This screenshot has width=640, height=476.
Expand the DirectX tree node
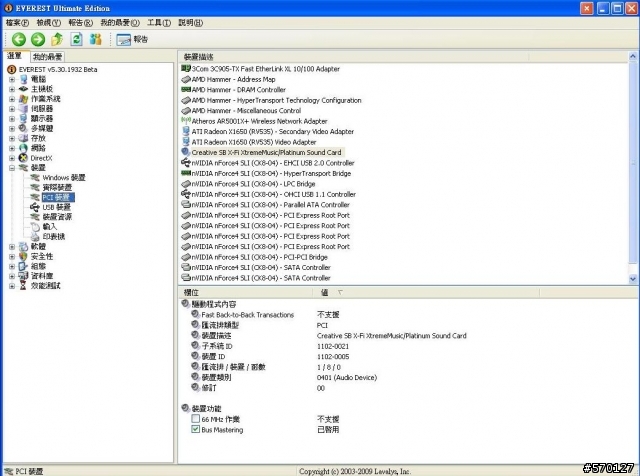(12, 158)
